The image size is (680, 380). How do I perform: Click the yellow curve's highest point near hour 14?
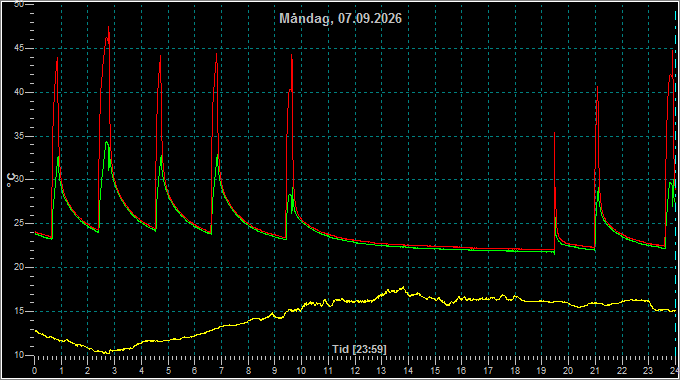click(404, 287)
